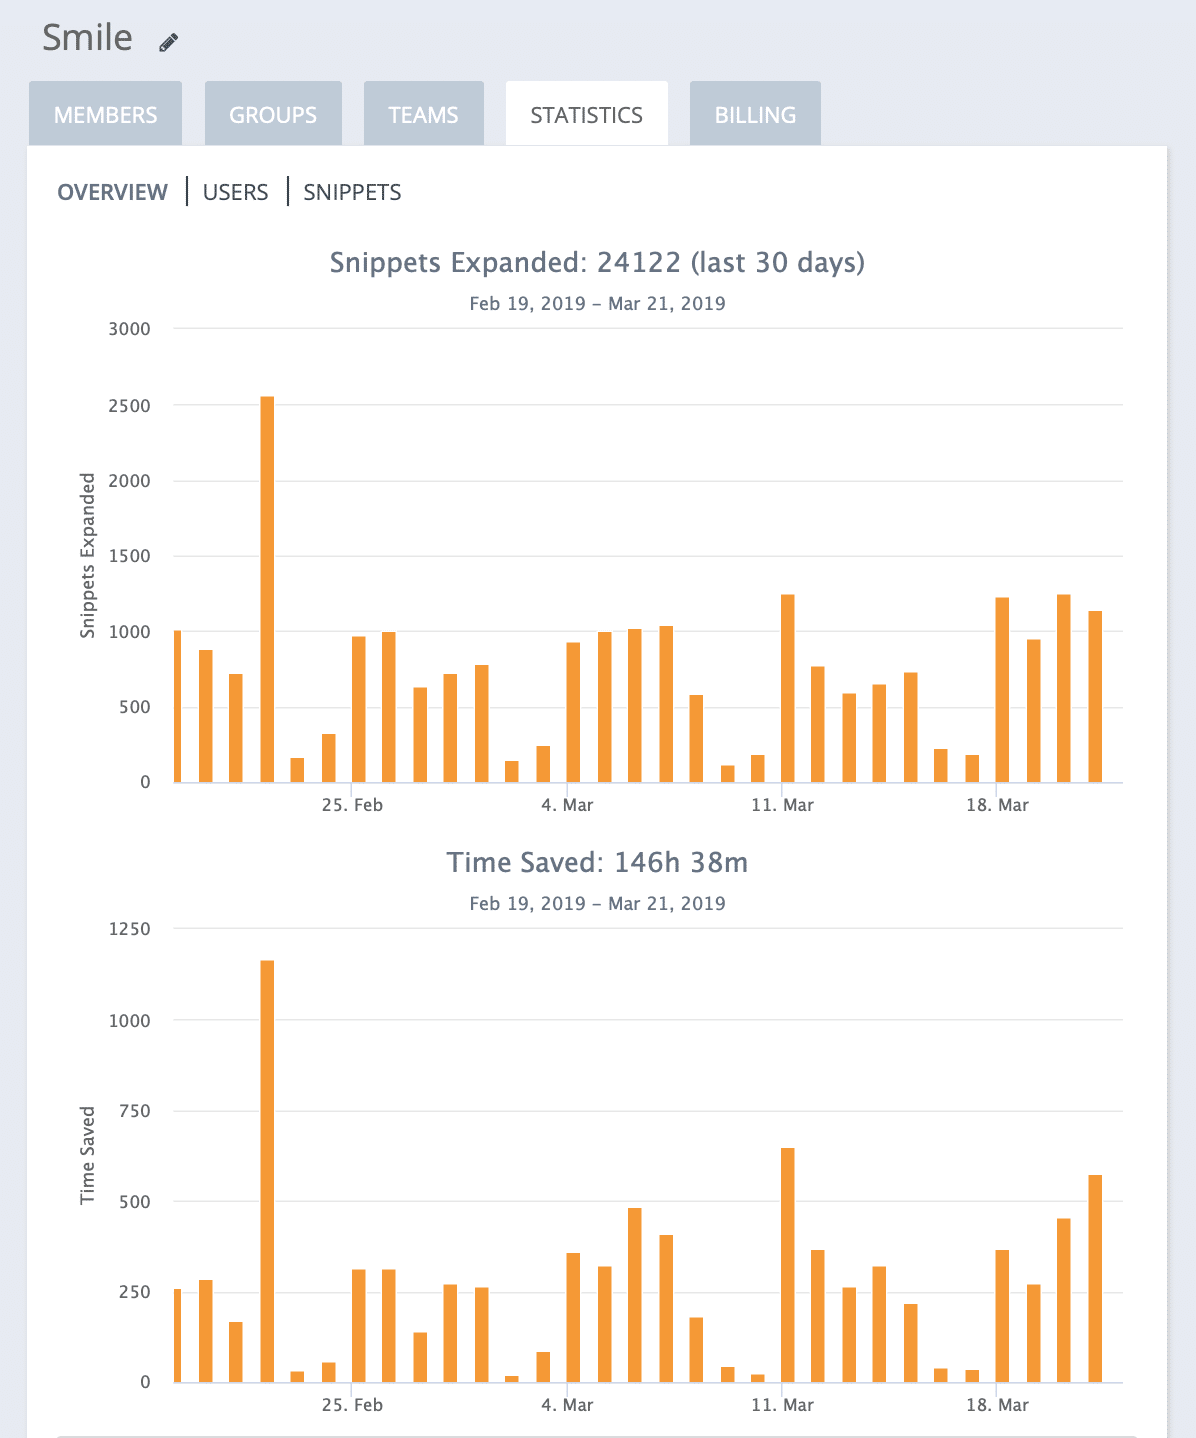
Task: Click the 25. Feb label under Snippets Expanded chart
Action: coord(352,805)
